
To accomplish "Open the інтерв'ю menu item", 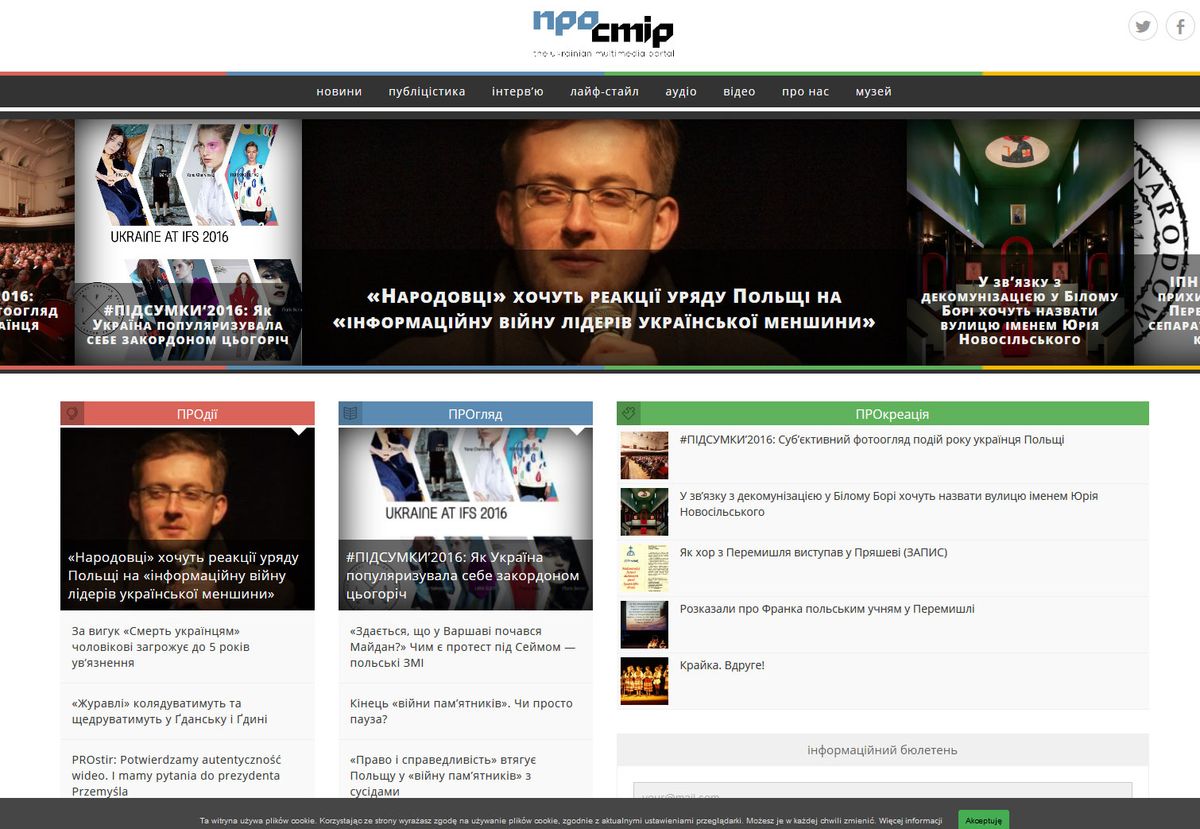I will [518, 91].
